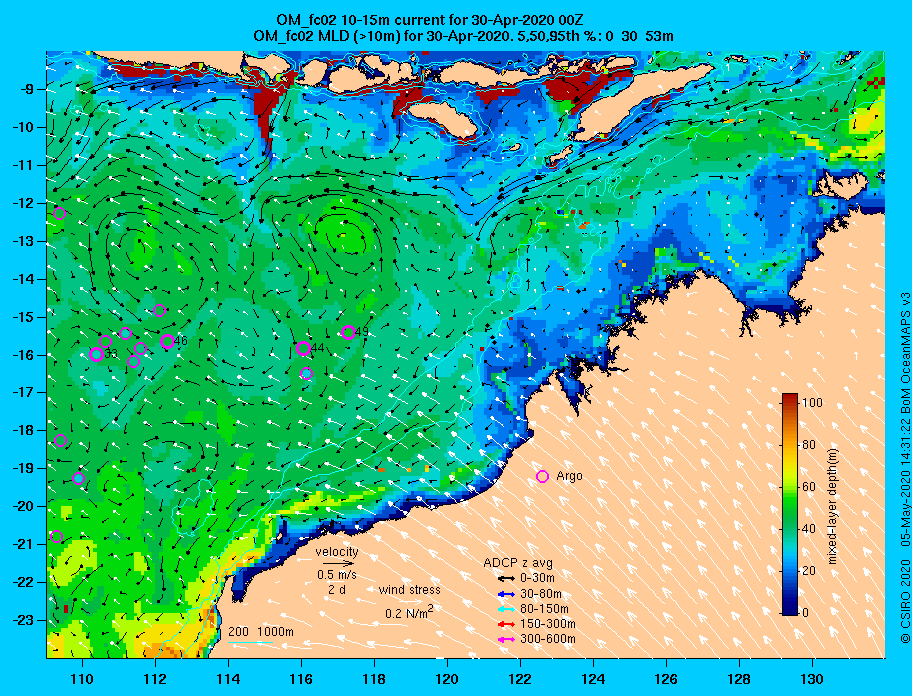
Task: Click the '300-600m' depth range label
Action: (x=547, y=640)
